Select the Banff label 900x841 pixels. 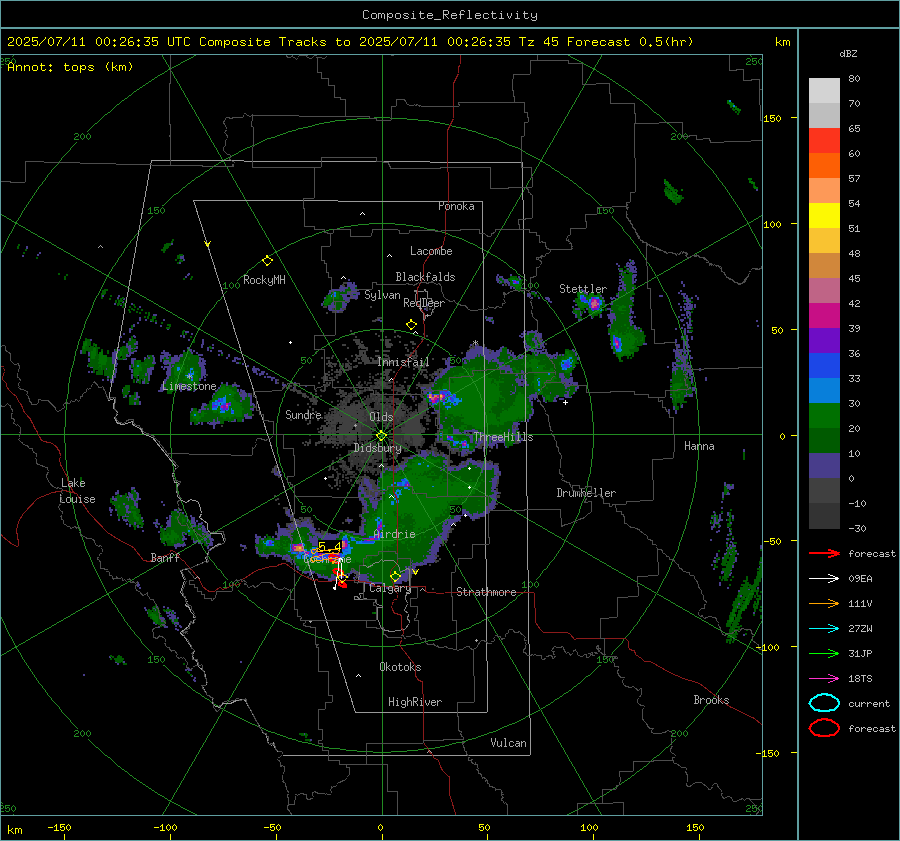tap(165, 558)
